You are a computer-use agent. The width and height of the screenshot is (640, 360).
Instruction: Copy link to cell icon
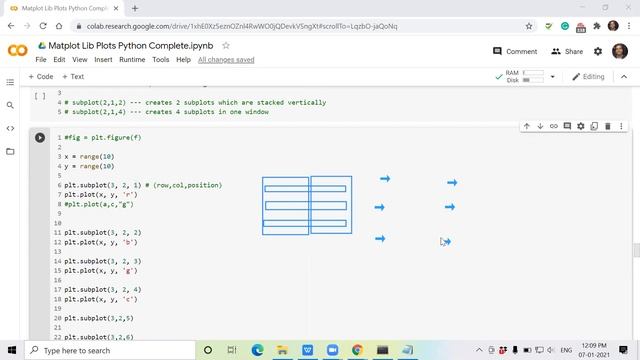[553, 126]
